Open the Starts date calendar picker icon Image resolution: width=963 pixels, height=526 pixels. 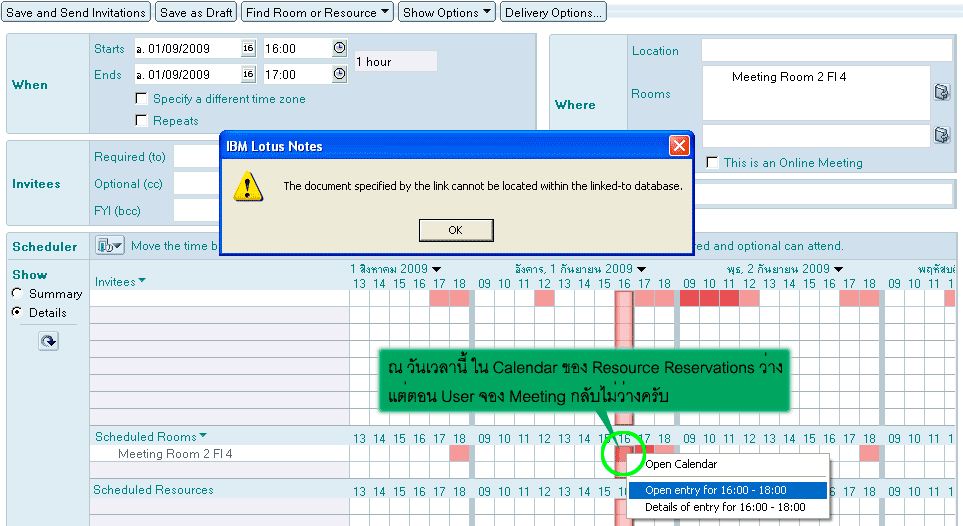click(x=248, y=49)
